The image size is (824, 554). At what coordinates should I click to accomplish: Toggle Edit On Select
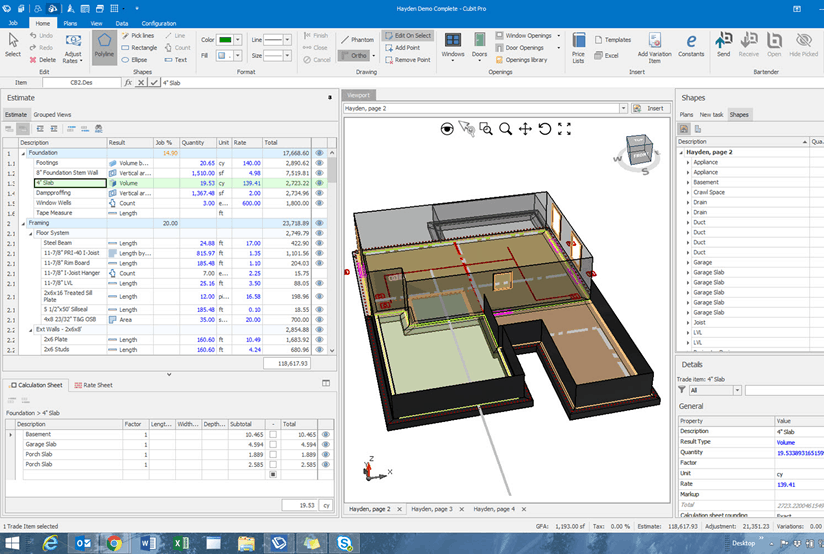(408, 36)
